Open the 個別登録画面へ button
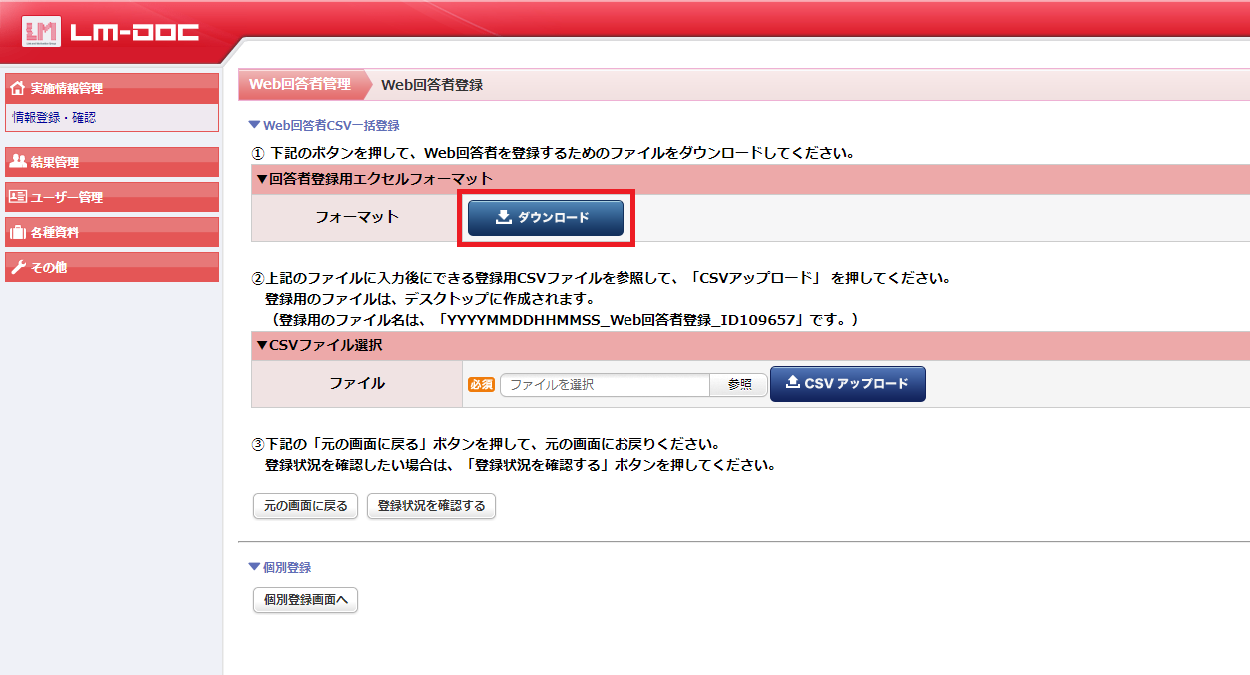Screen dimensions: 1250x675 [x=305, y=600]
